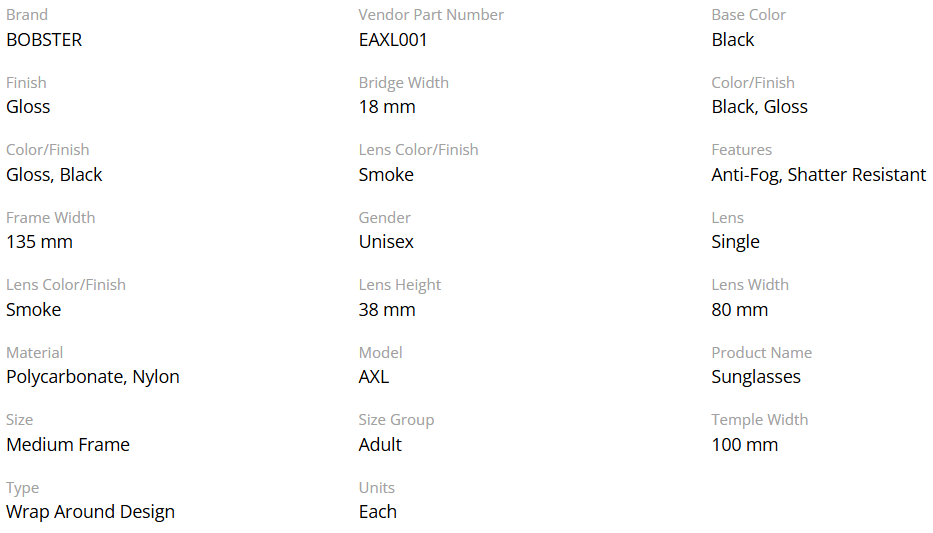Image resolution: width=933 pixels, height=533 pixels.
Task: Click the Frame Width value 135 mm
Action: click(39, 242)
